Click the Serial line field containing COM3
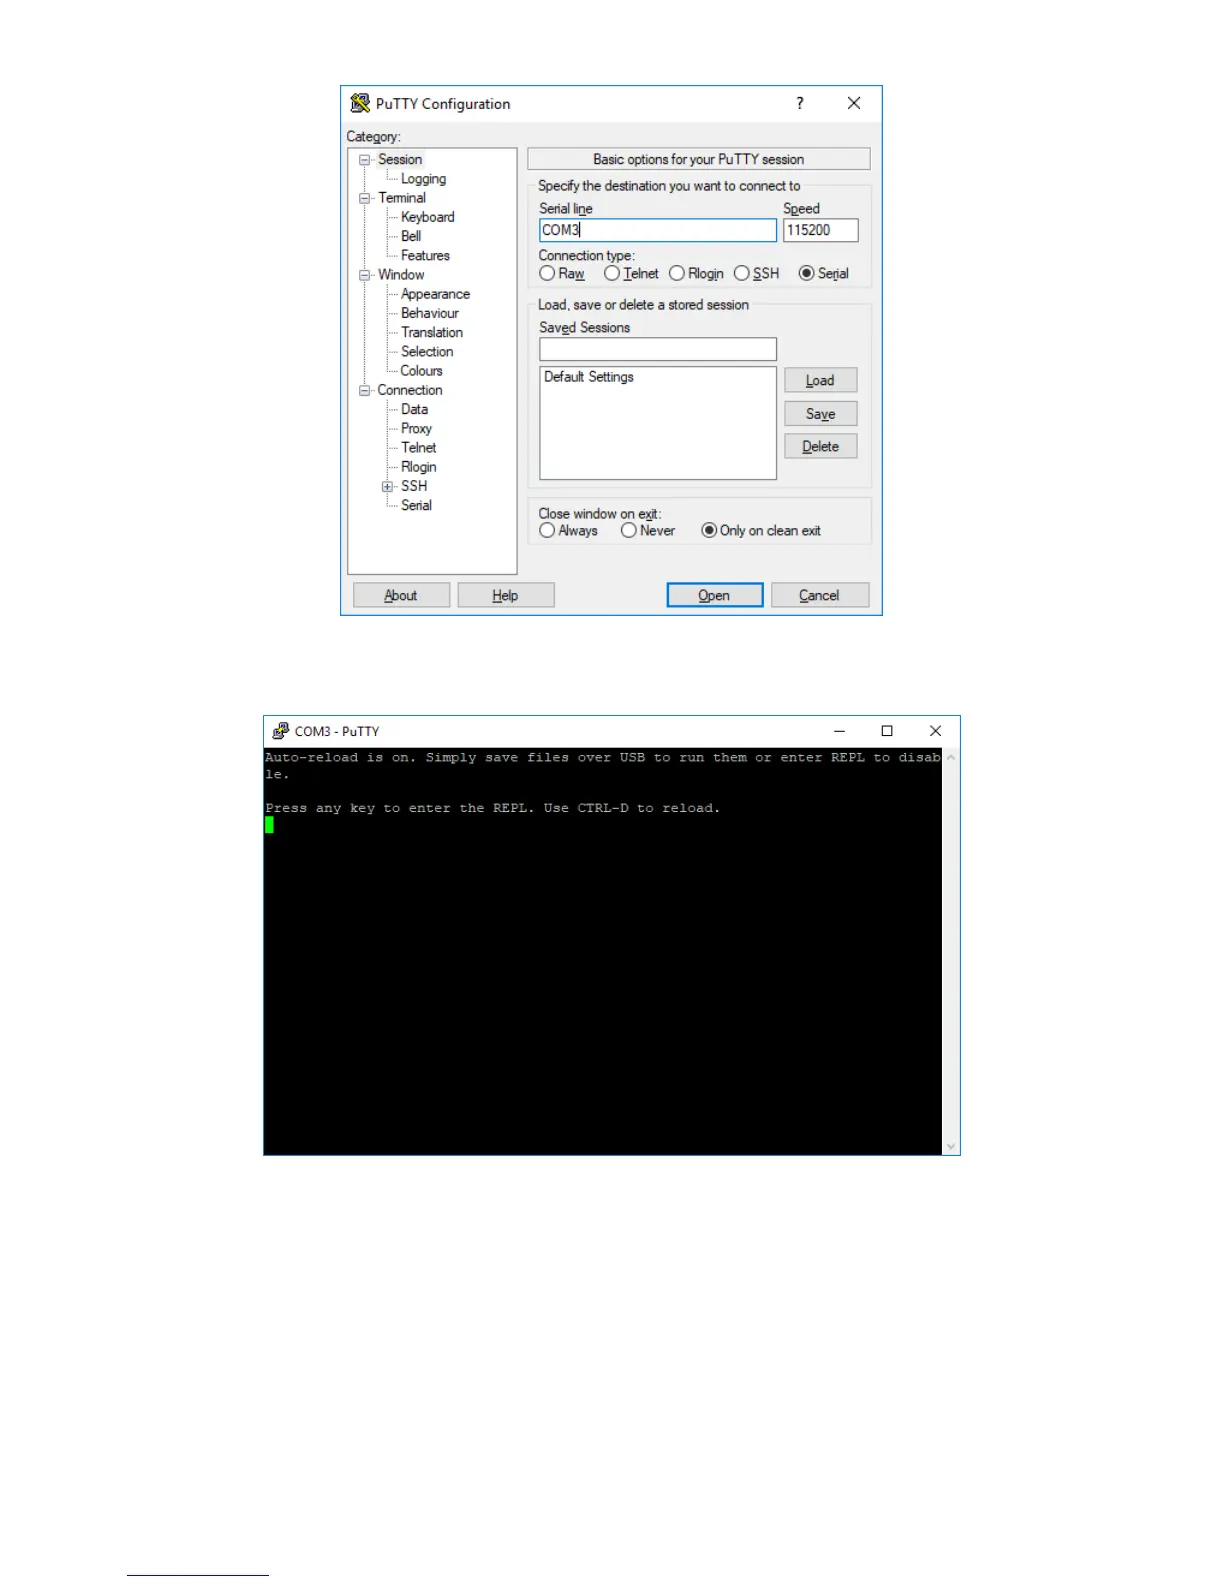The height and width of the screenshot is (1584, 1224). coord(658,230)
